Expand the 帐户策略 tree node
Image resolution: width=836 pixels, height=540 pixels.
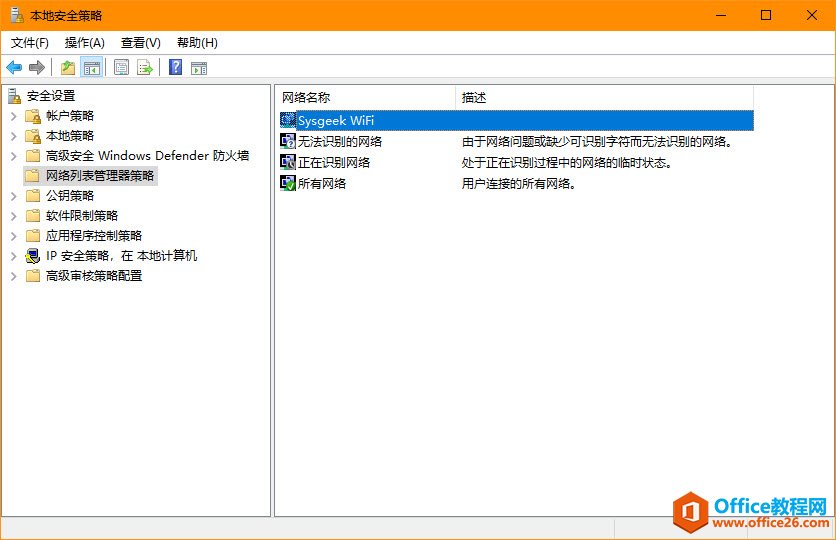(14, 116)
